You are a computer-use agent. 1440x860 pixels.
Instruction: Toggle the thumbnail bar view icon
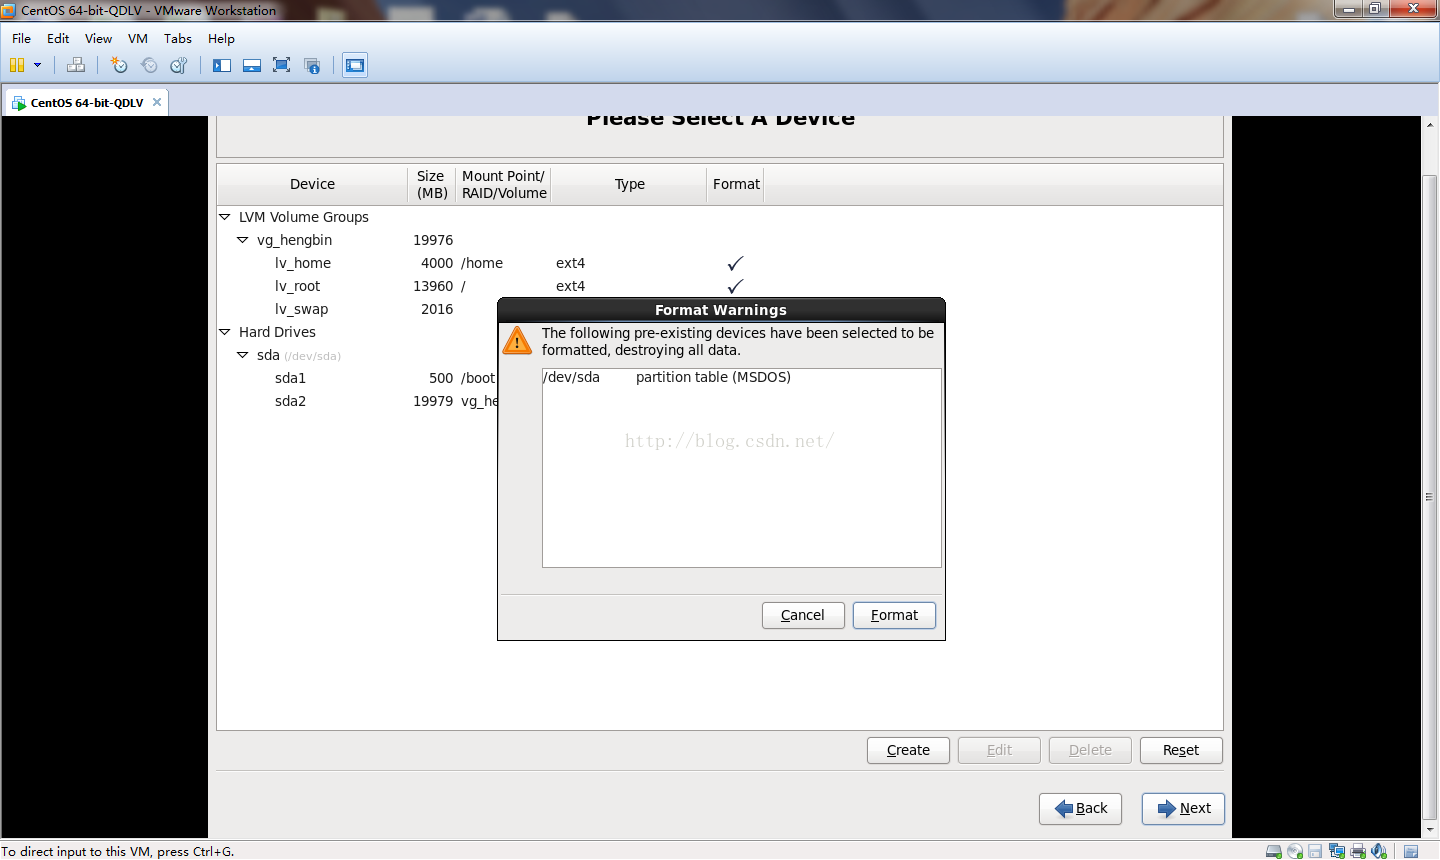click(252, 65)
